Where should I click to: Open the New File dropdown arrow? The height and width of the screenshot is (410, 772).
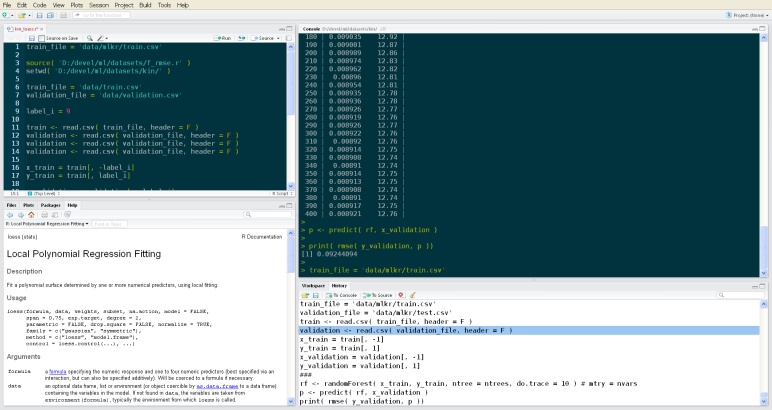click(11, 16)
